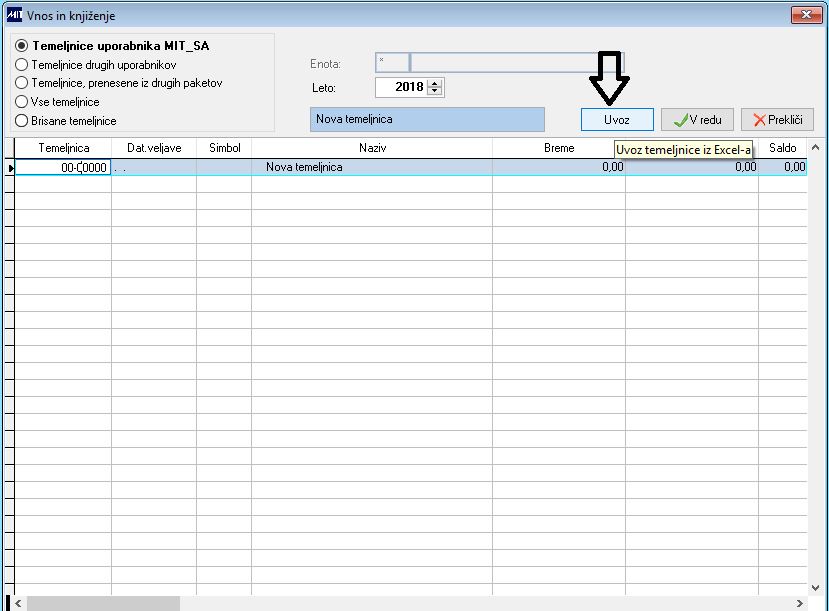
Task: Click the Temeljnica column header
Action: click(x=63, y=148)
